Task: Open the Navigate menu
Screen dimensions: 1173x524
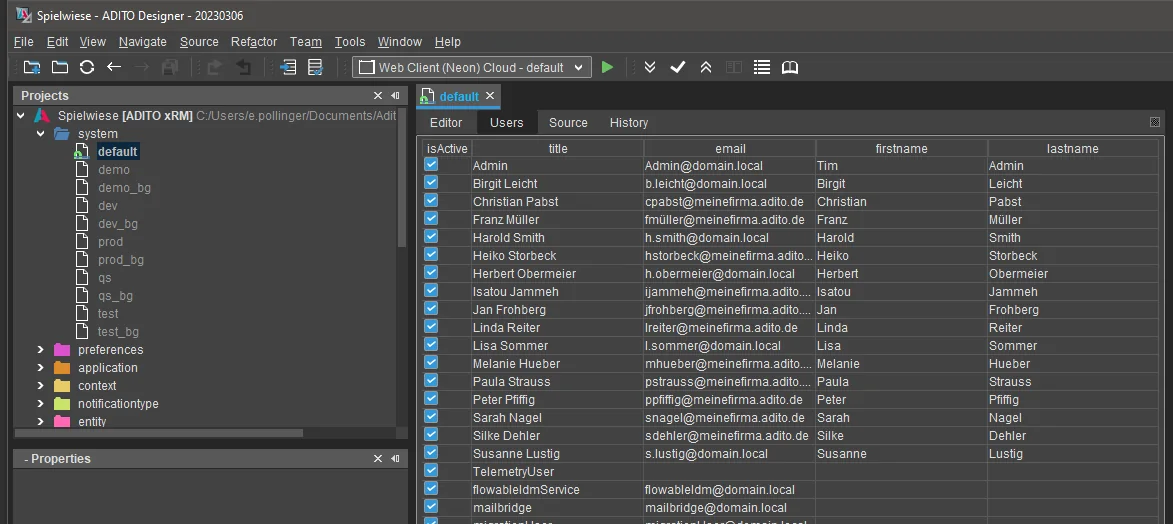Action: [x=142, y=42]
